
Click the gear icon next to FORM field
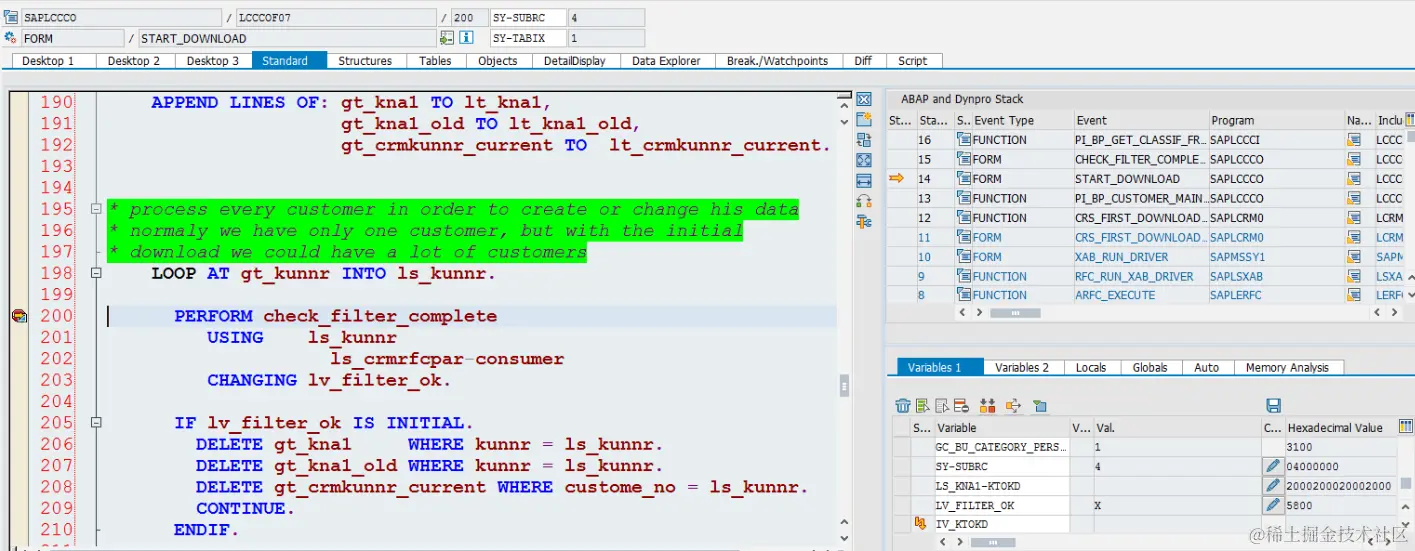pos(11,38)
